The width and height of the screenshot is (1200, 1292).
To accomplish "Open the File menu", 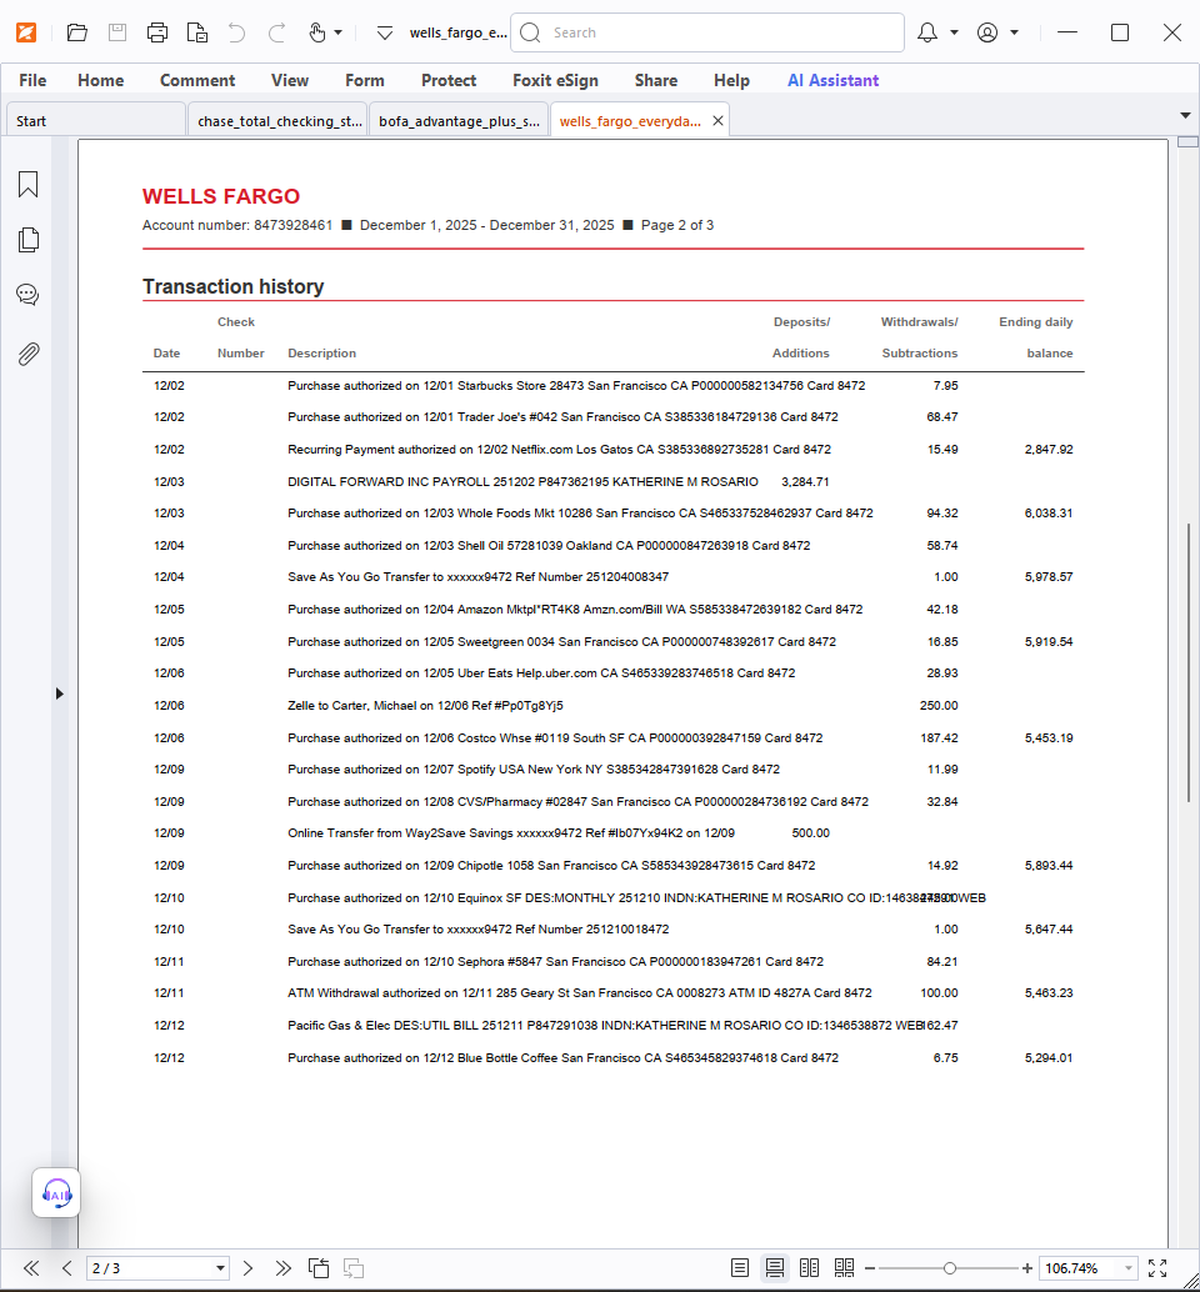I will (33, 80).
